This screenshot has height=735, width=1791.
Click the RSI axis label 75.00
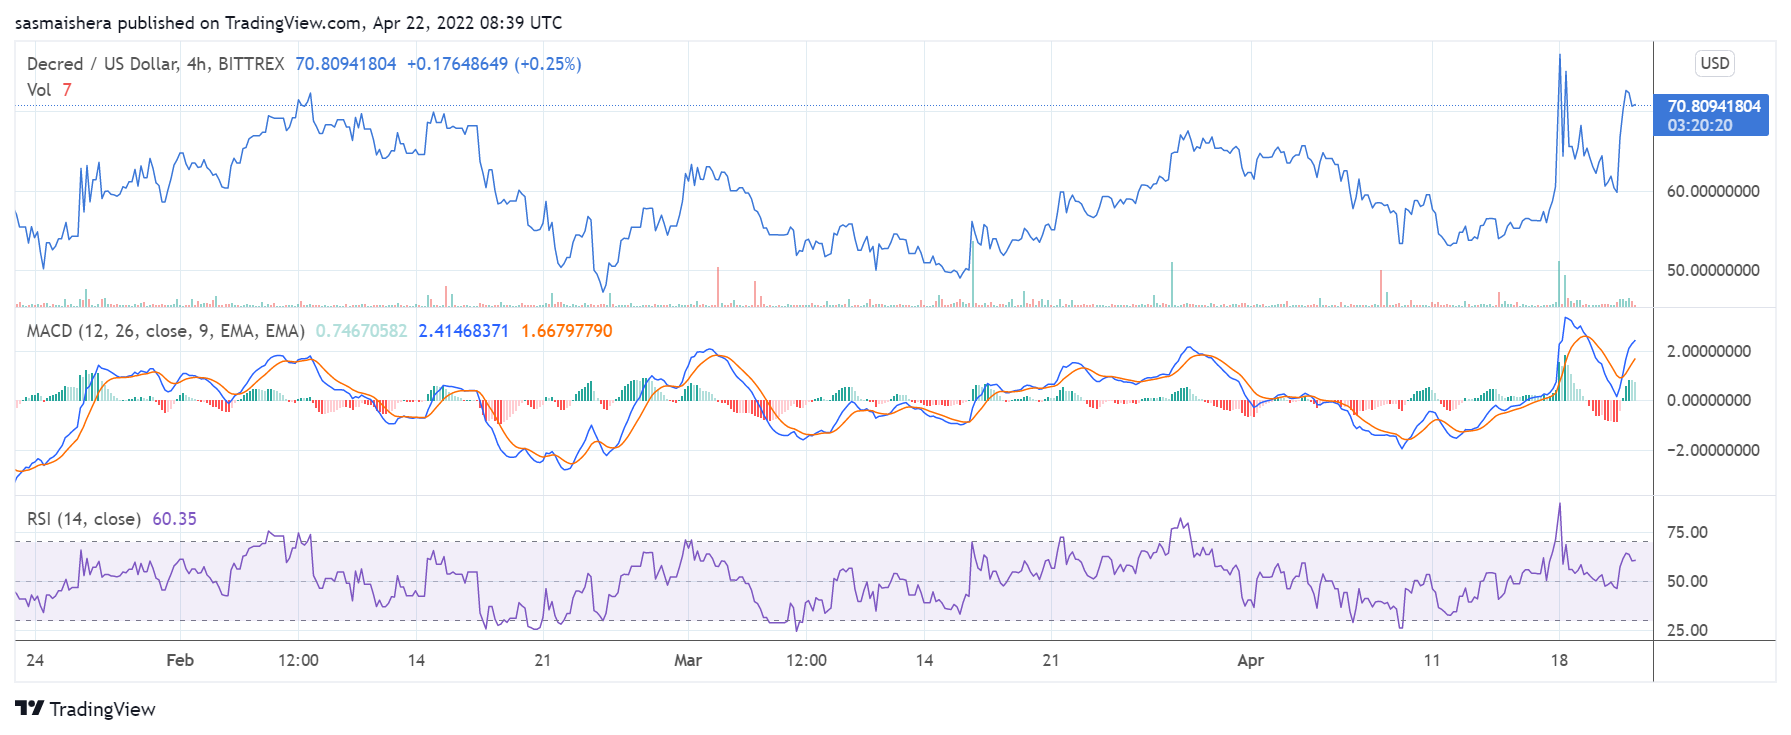point(1687,532)
